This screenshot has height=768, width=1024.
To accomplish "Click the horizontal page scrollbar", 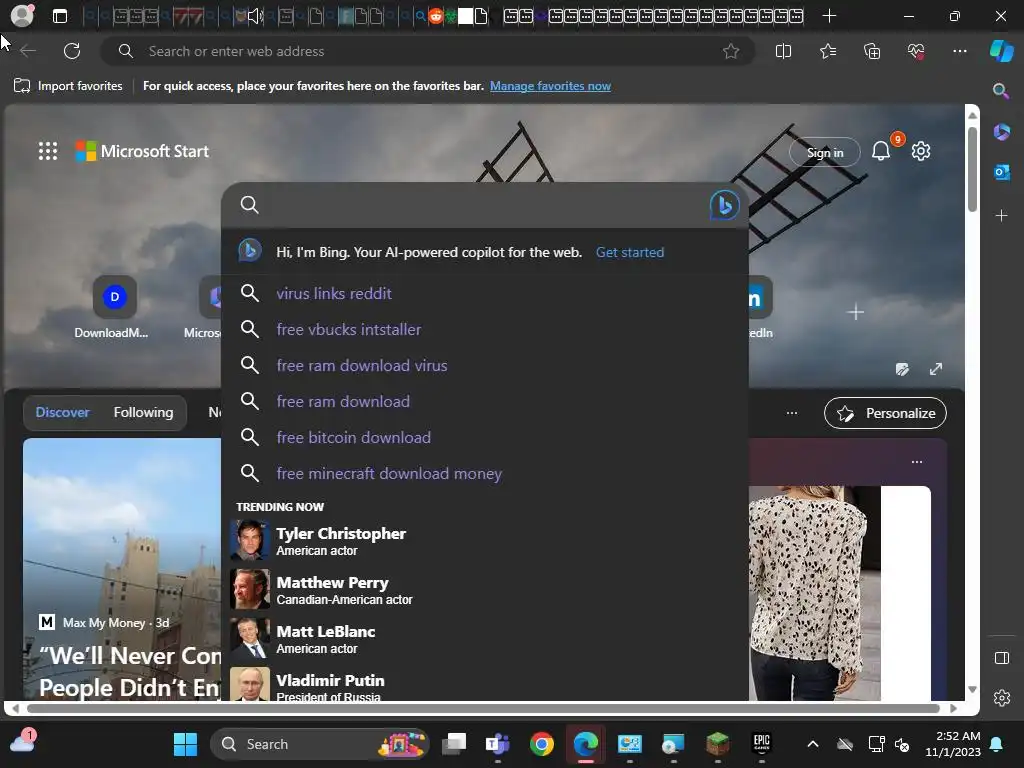I will (483, 708).
